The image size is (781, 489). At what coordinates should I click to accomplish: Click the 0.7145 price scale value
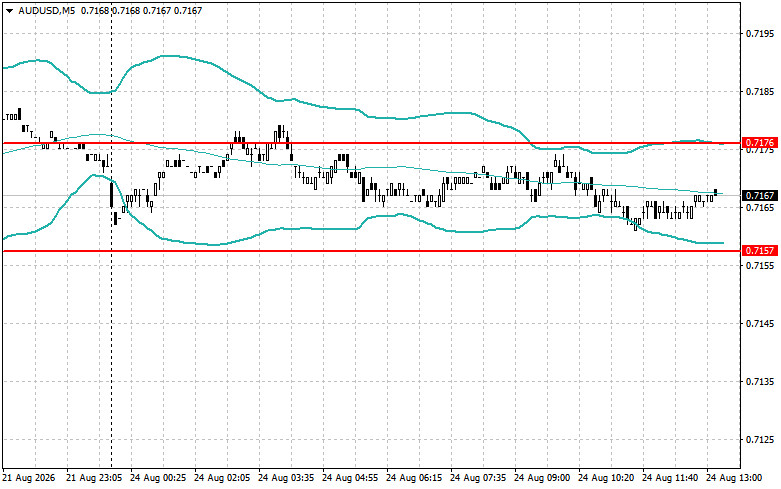760,324
